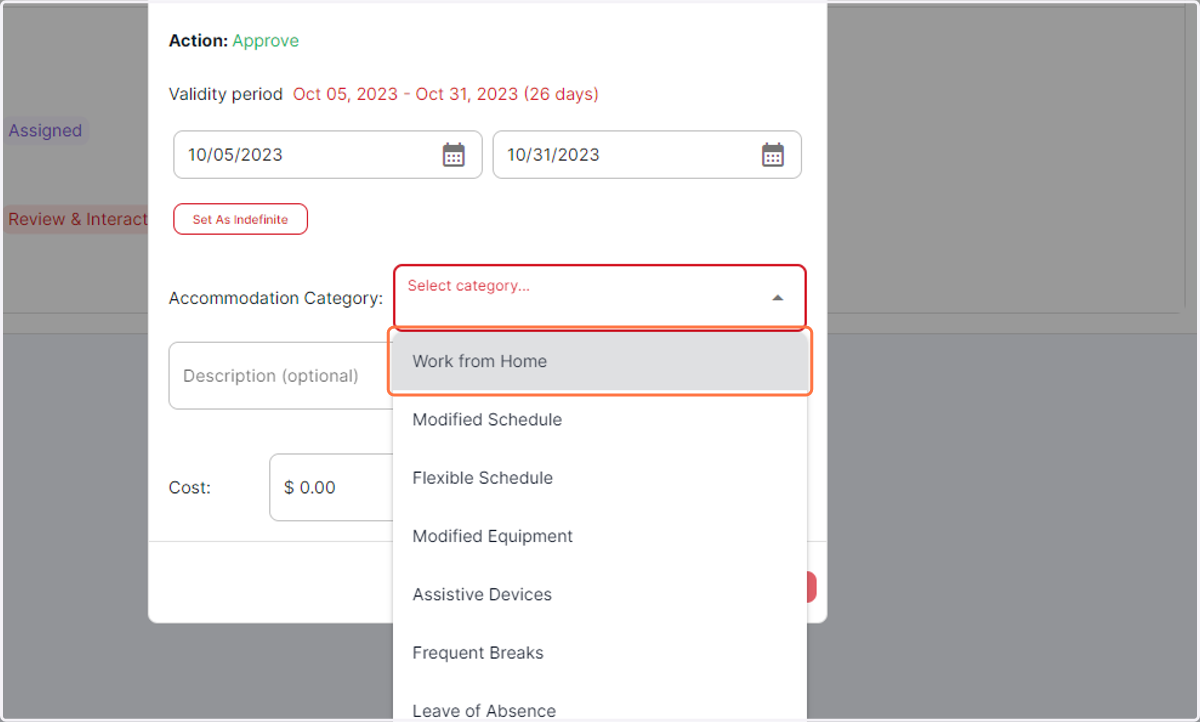The height and width of the screenshot is (722, 1200).
Task: Open the start date calendar picker icon
Action: click(454, 155)
